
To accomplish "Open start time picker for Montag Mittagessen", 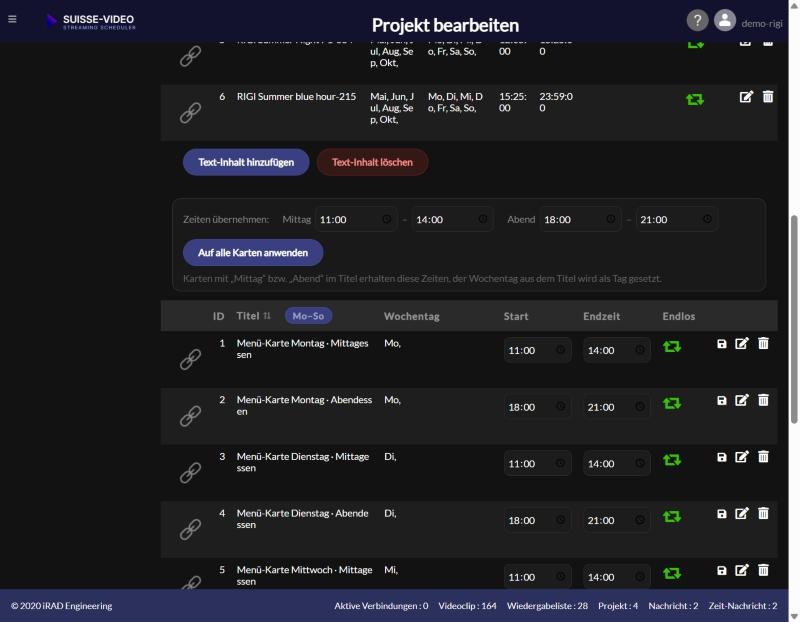I will [560, 350].
